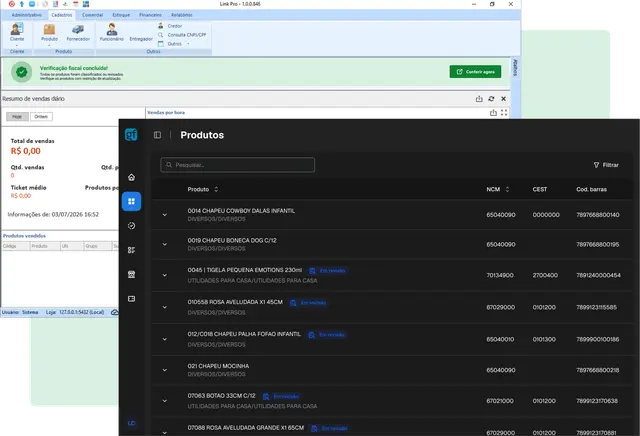Toggle the sidebar panel icon beside Produtos

[x=158, y=135]
